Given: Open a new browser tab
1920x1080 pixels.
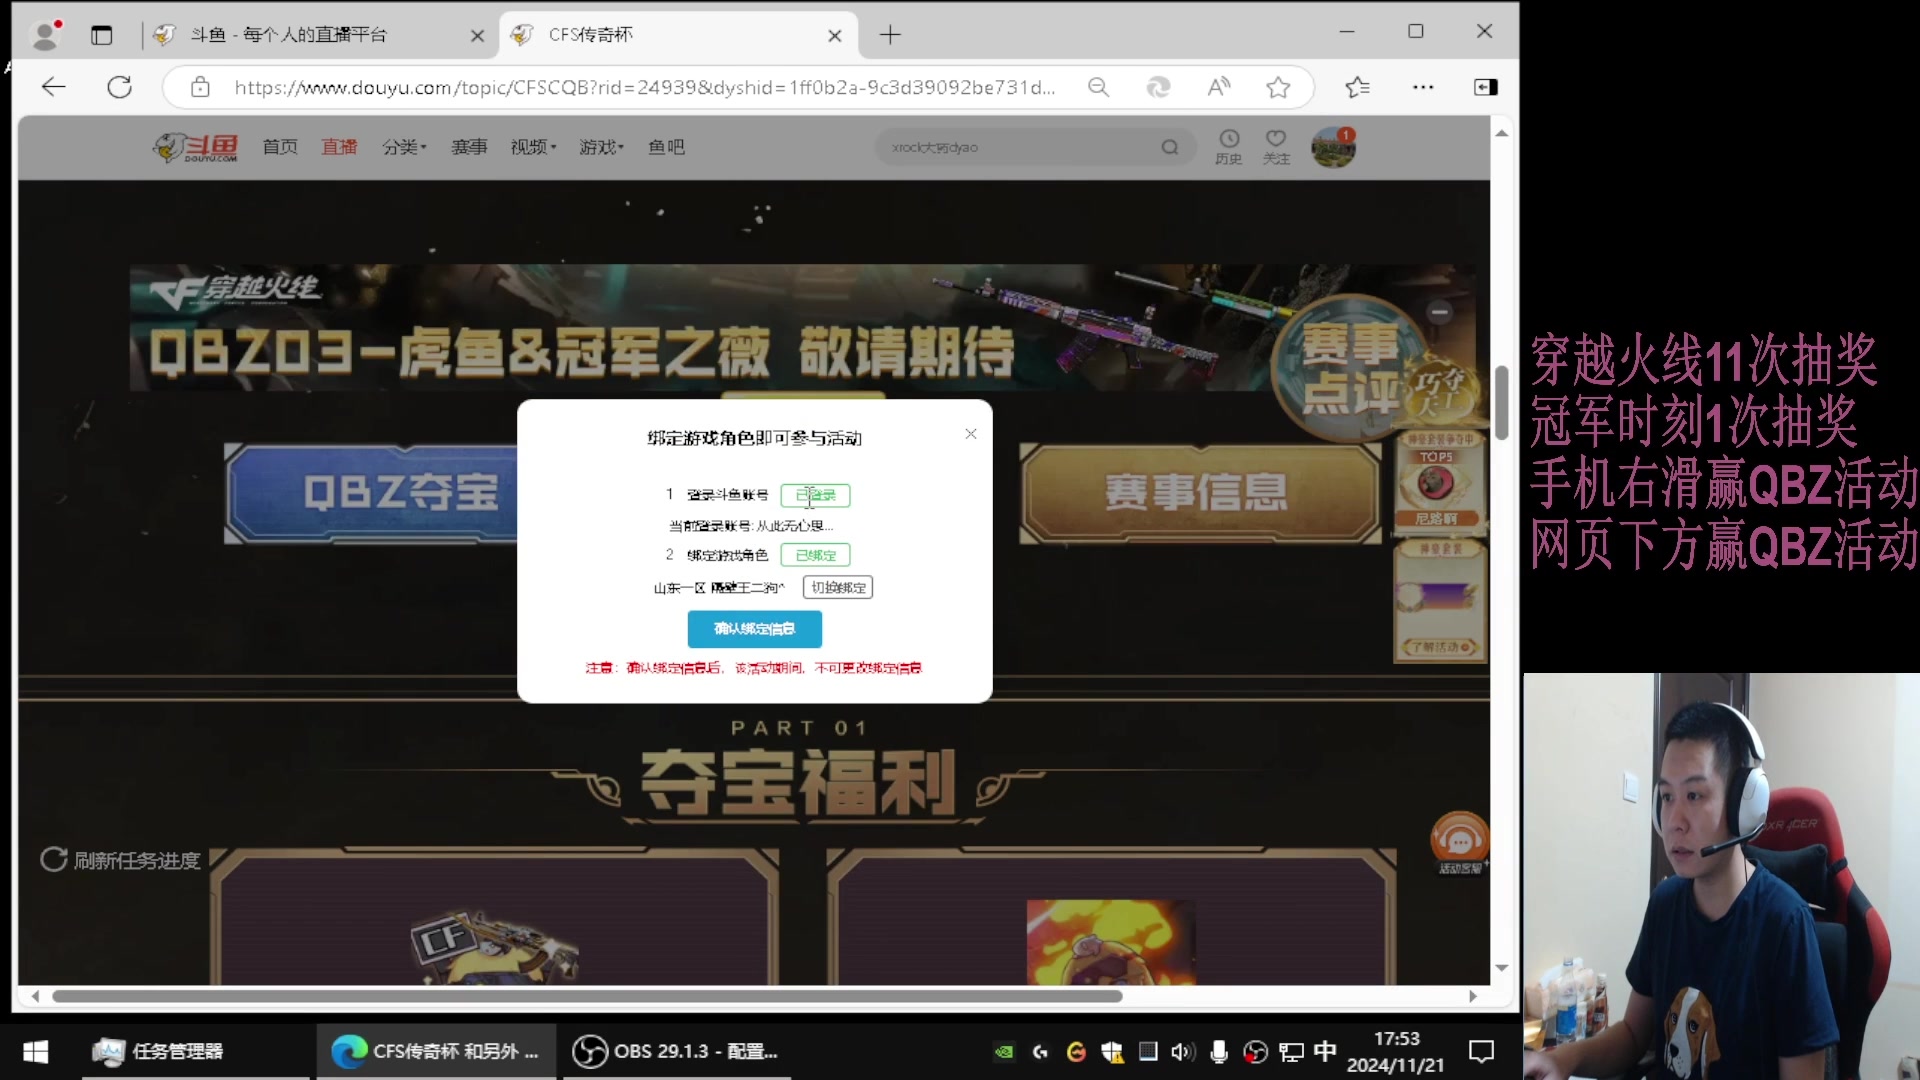Looking at the screenshot, I should click(x=890, y=35).
